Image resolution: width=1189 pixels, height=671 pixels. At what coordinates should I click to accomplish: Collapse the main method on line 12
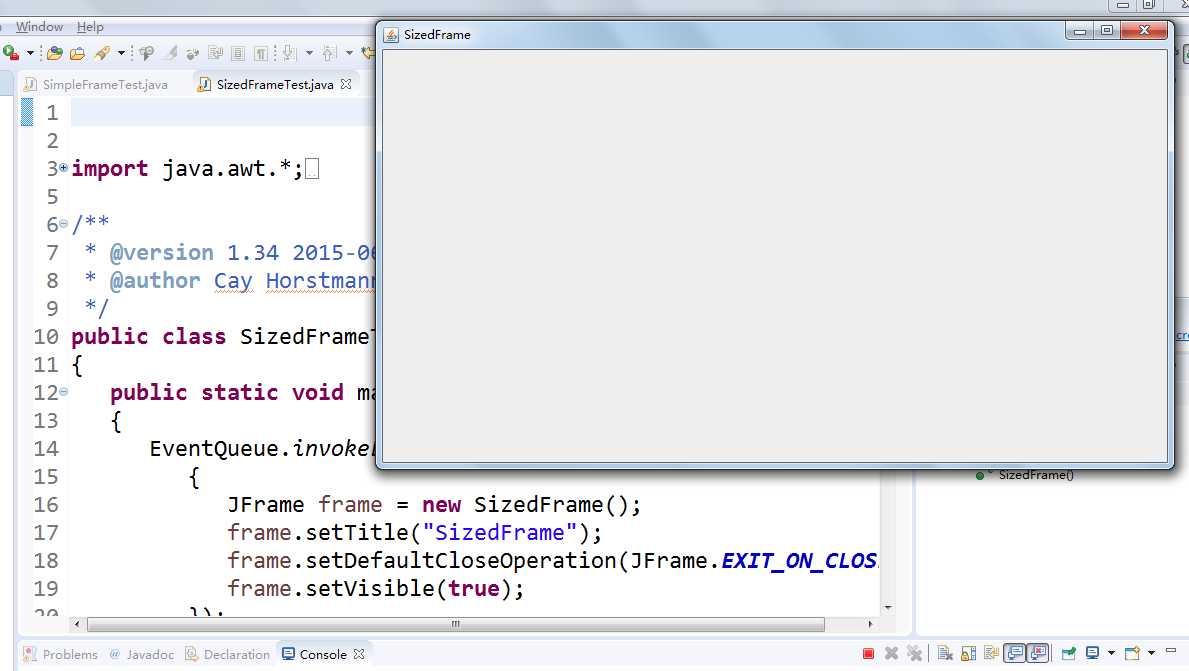coord(64,391)
